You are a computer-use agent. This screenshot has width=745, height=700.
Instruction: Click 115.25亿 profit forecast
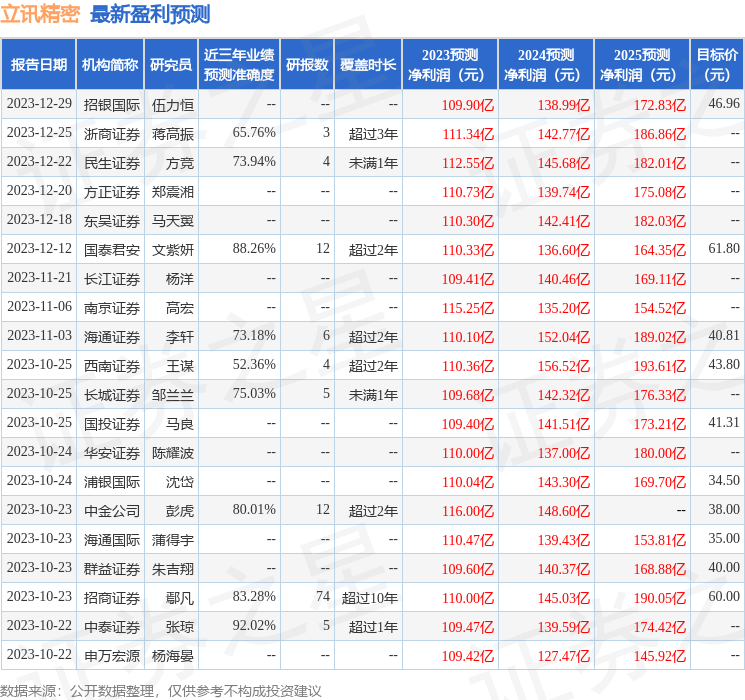click(x=468, y=308)
